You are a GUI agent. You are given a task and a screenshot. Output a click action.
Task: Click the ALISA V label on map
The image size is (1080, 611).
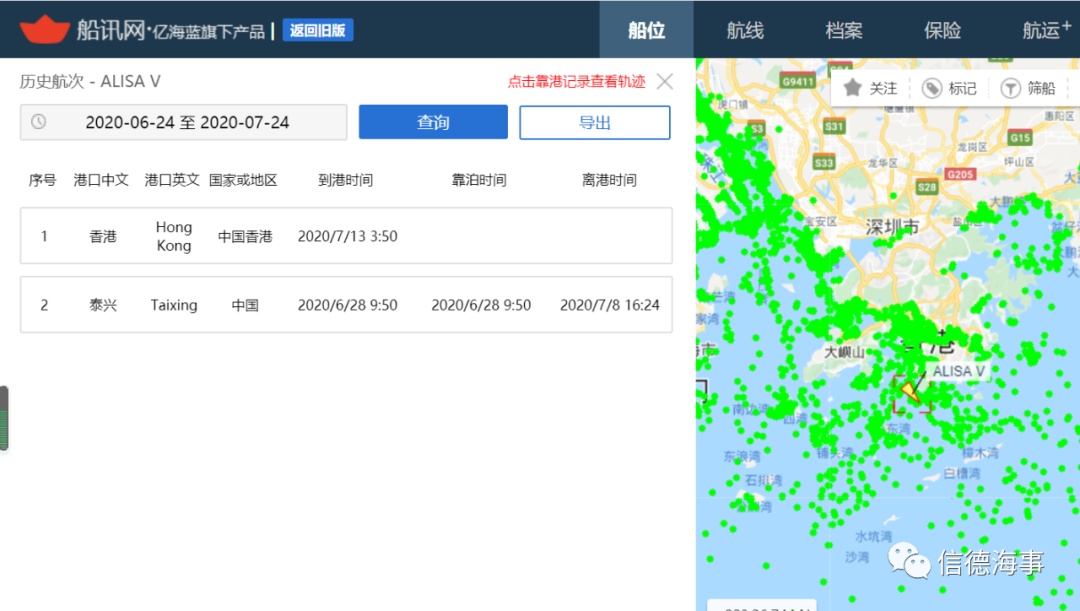coord(958,371)
